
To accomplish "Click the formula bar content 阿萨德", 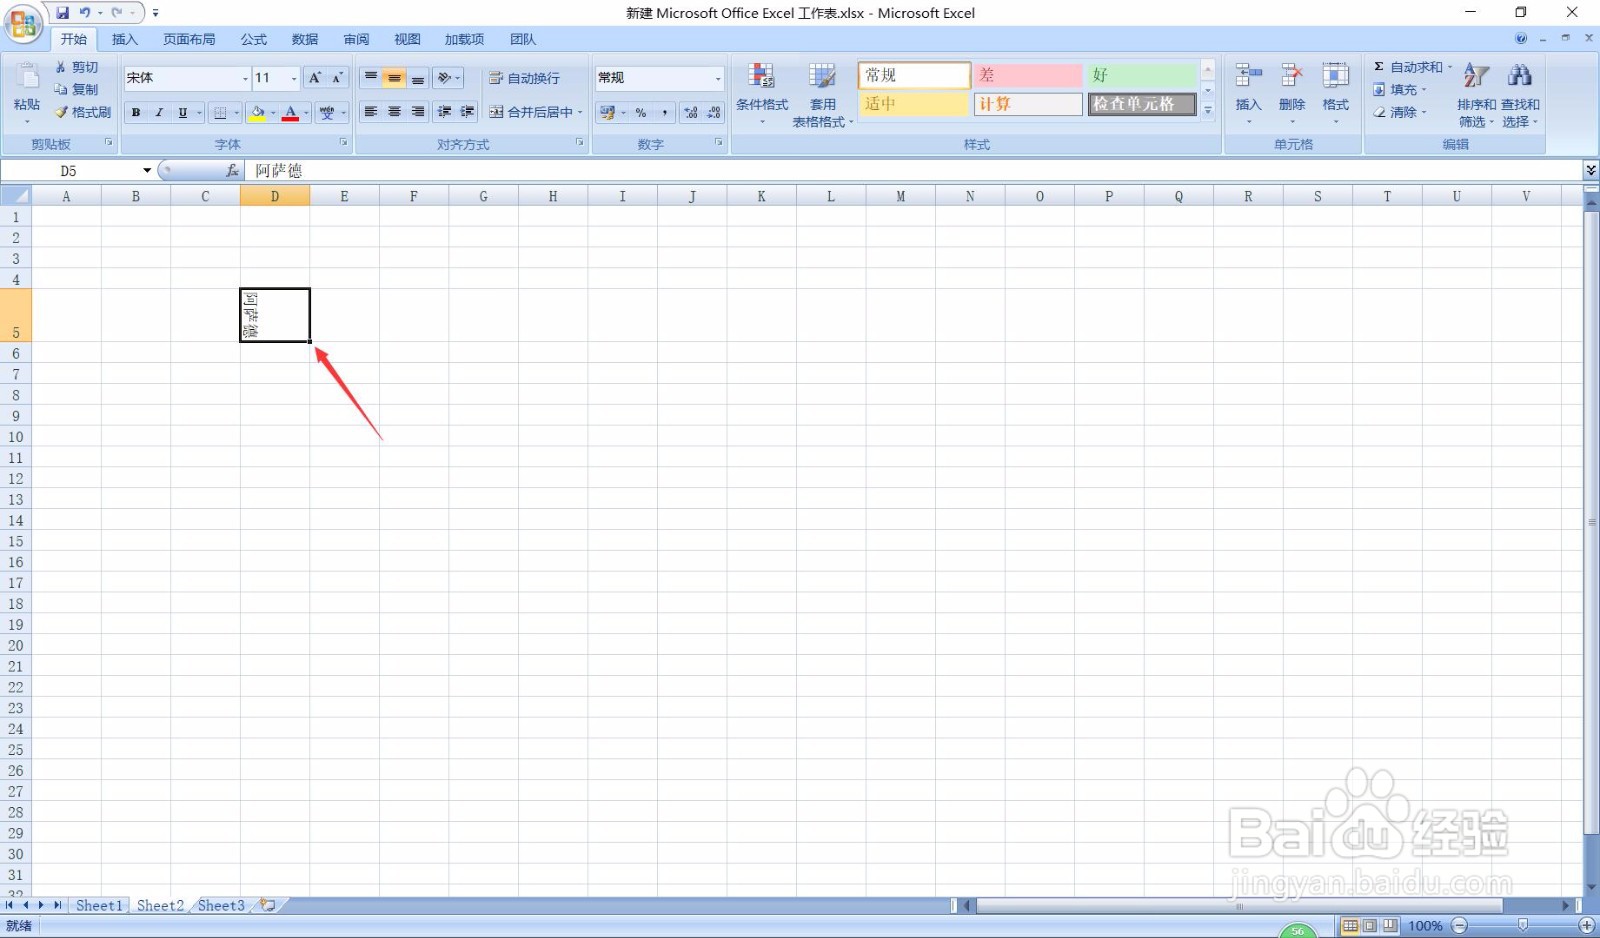I will point(278,171).
